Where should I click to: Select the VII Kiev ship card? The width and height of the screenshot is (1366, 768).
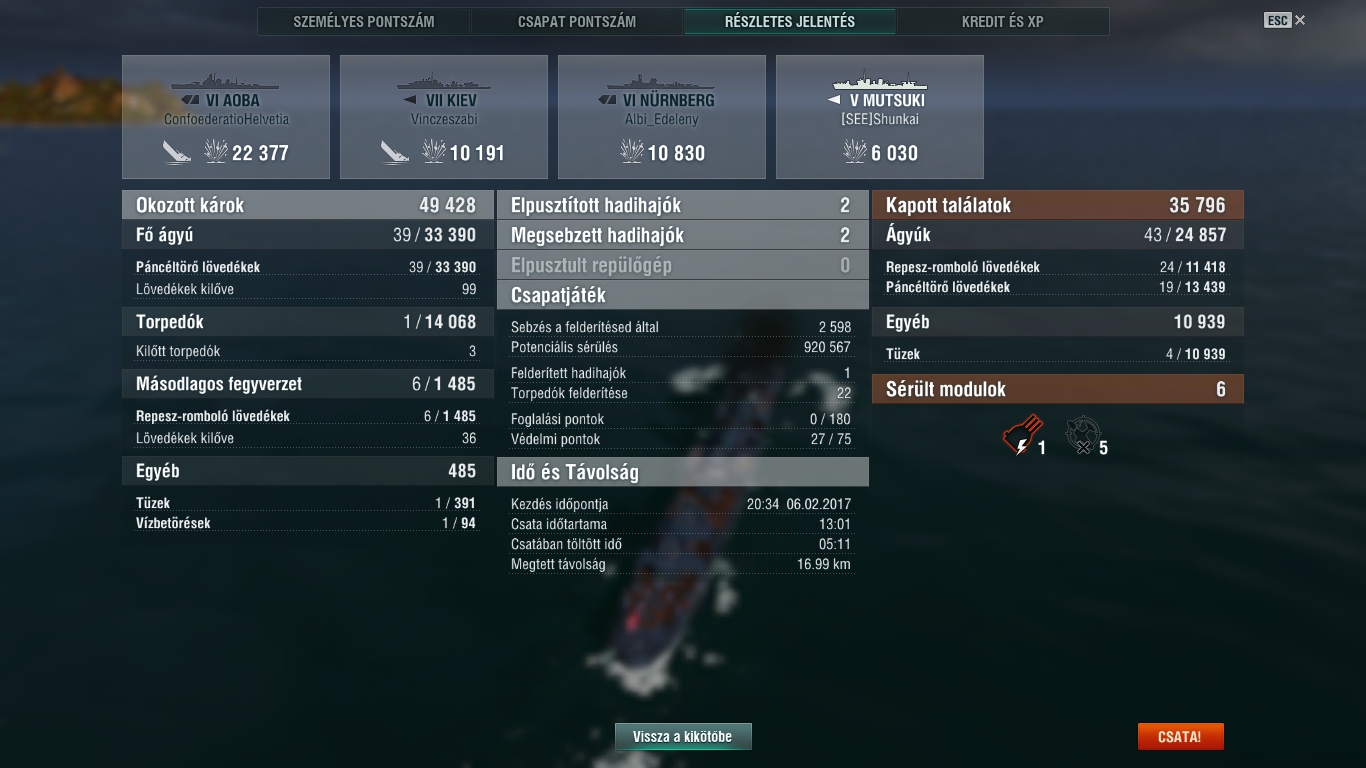(x=444, y=117)
